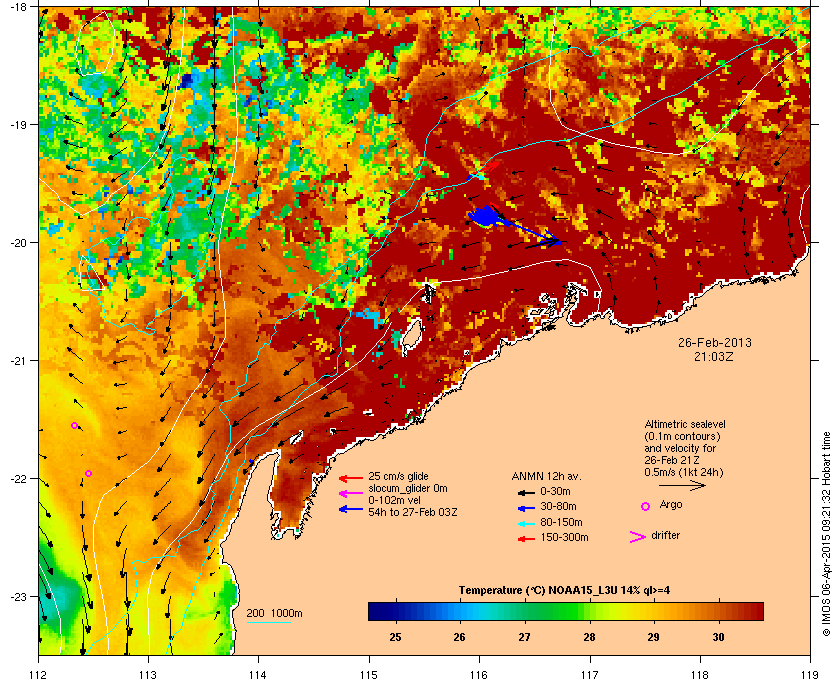This screenshot has width=840, height=680.
Task: Click the 'slocum_glider 0m' label
Action: 408,489
